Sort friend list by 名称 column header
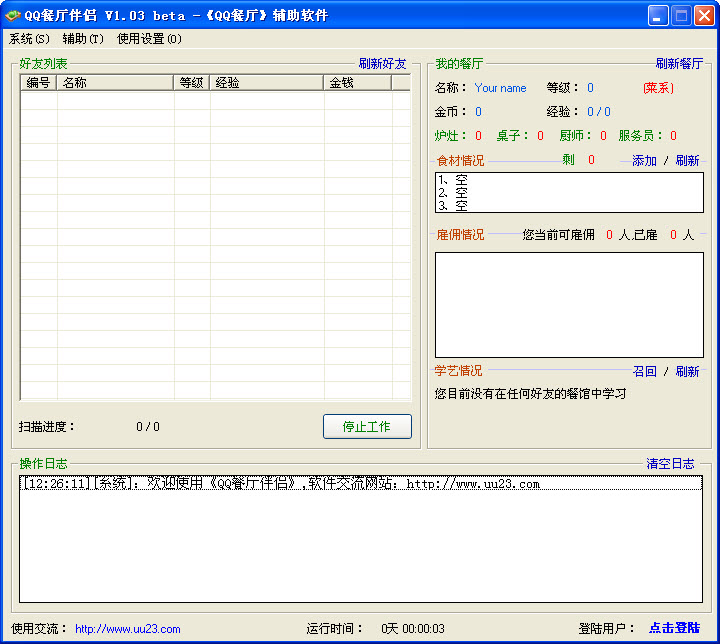The image size is (720, 644). [x=115, y=83]
